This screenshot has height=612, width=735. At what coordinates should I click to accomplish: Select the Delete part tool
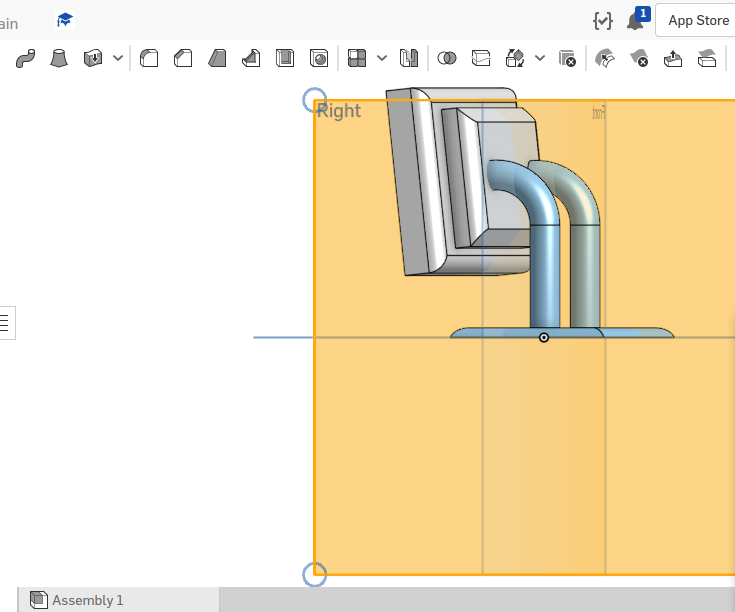tap(568, 59)
